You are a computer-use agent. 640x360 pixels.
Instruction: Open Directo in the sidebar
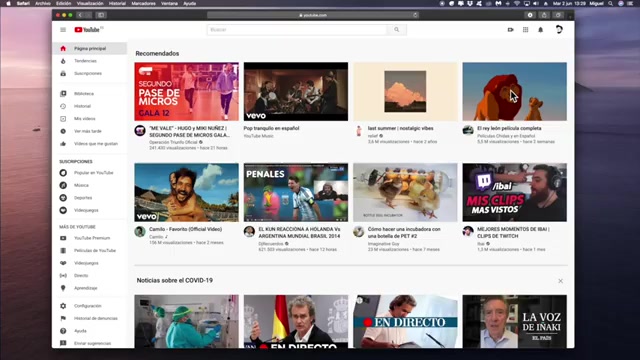(x=89, y=276)
